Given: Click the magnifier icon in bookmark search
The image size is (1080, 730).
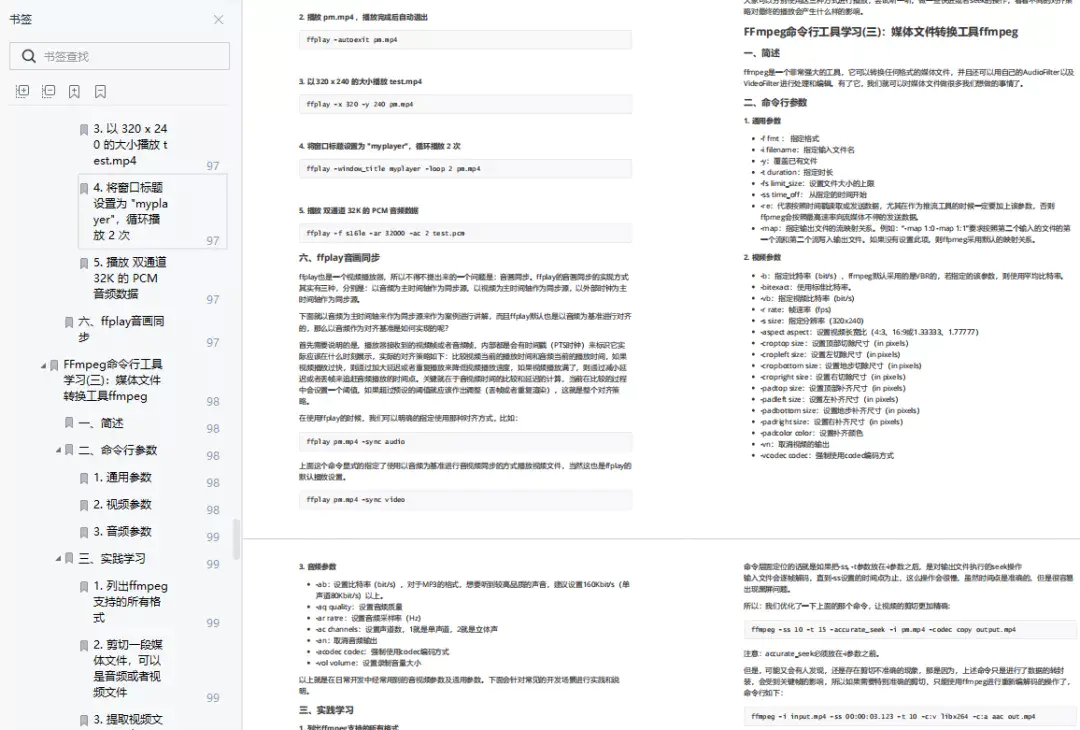Looking at the screenshot, I should click(x=28, y=56).
